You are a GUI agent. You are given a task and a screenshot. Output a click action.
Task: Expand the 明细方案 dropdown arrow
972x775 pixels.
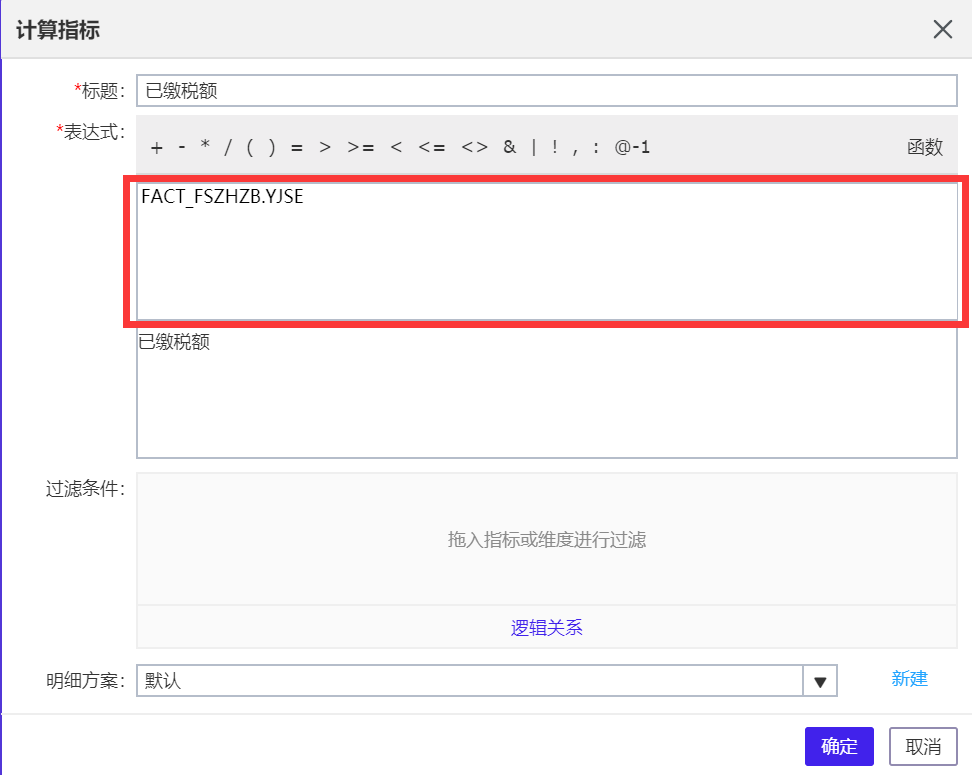pos(820,681)
